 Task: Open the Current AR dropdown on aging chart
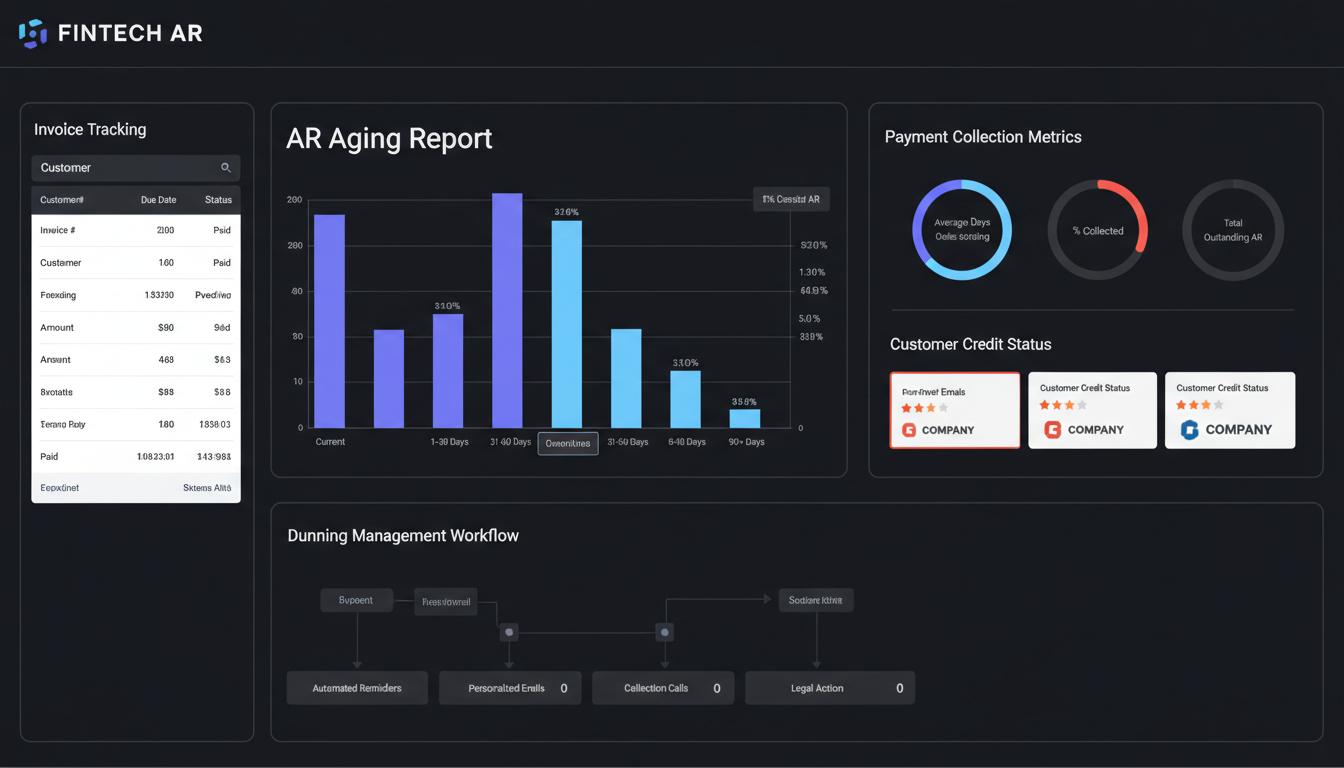pos(791,199)
